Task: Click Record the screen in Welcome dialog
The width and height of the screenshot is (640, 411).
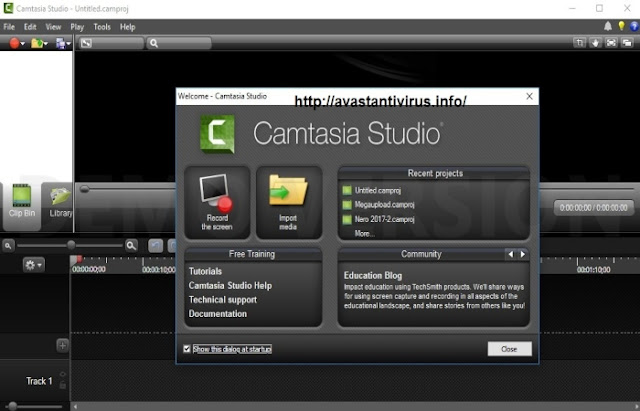Action: click(217, 202)
